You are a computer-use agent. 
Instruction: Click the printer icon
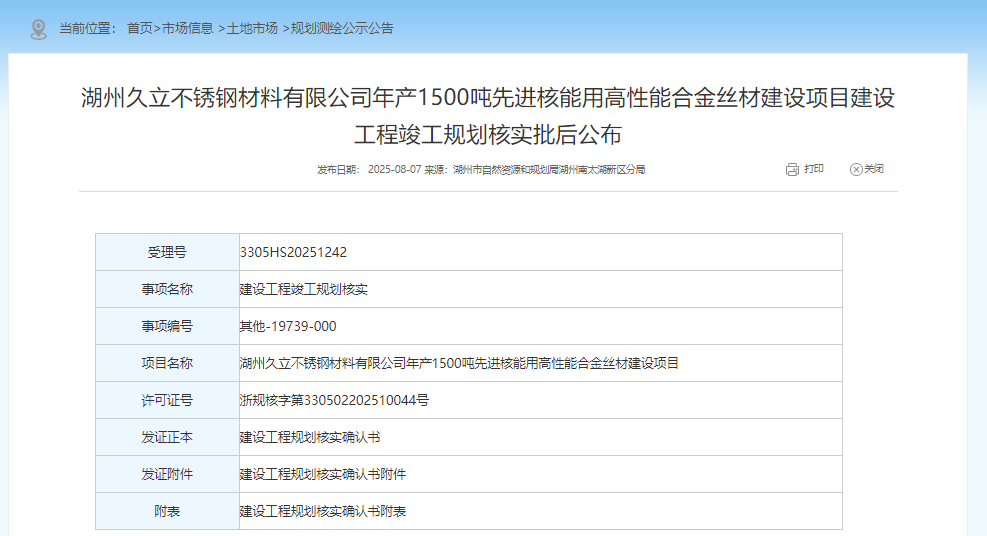pyautogui.click(x=792, y=169)
